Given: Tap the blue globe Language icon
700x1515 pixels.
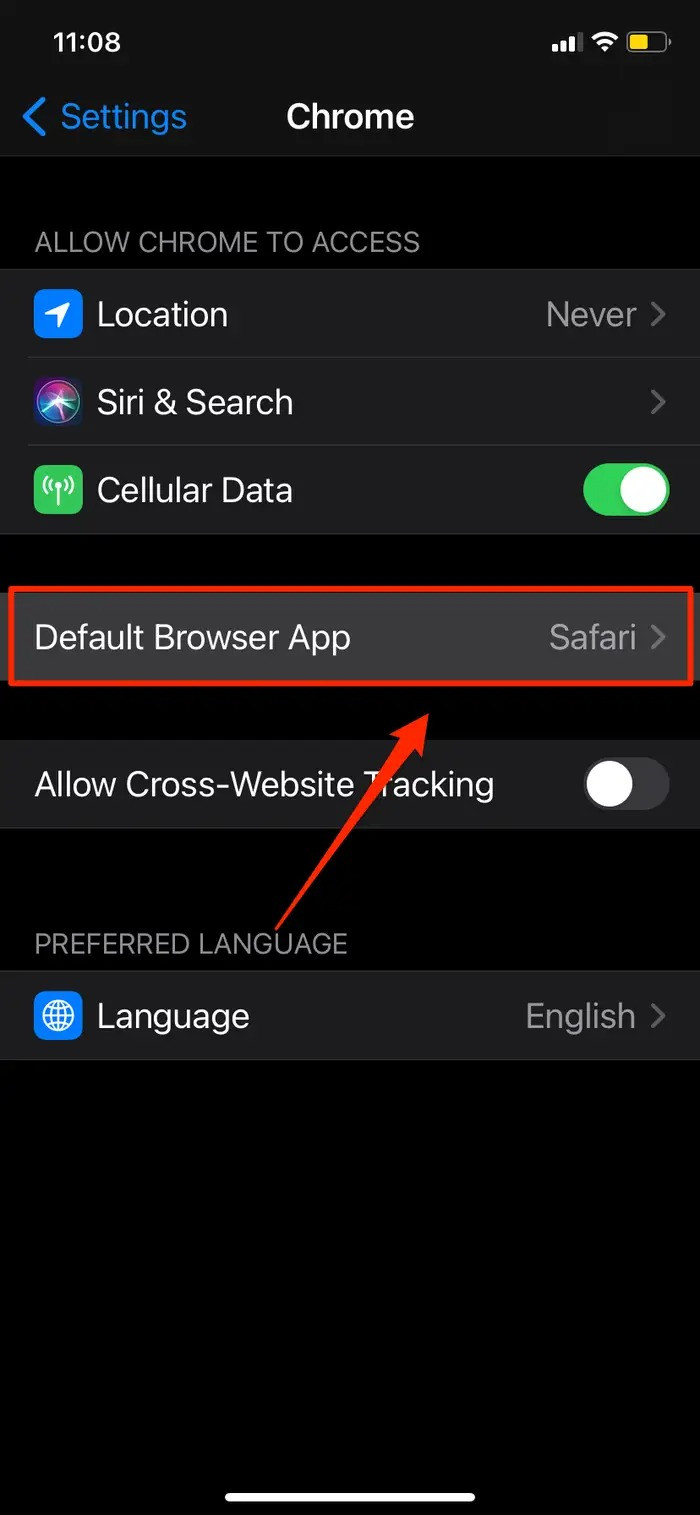Looking at the screenshot, I should coord(58,1016).
